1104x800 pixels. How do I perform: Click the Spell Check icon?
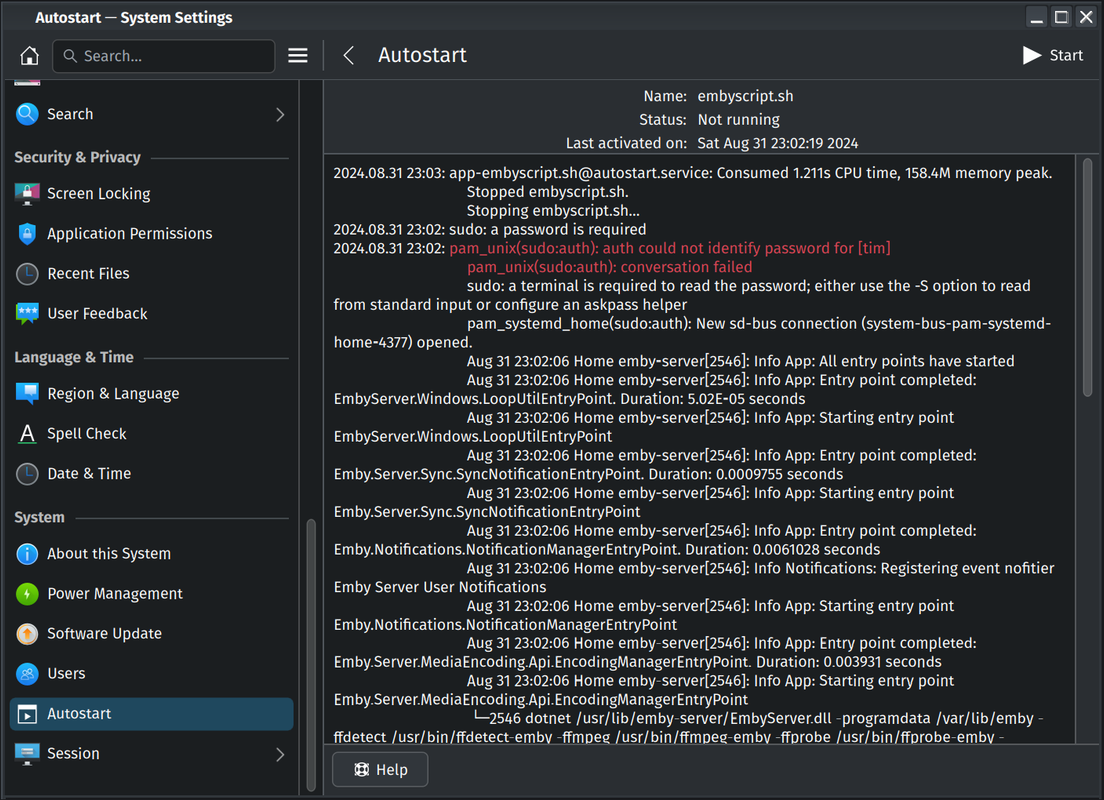coord(27,434)
